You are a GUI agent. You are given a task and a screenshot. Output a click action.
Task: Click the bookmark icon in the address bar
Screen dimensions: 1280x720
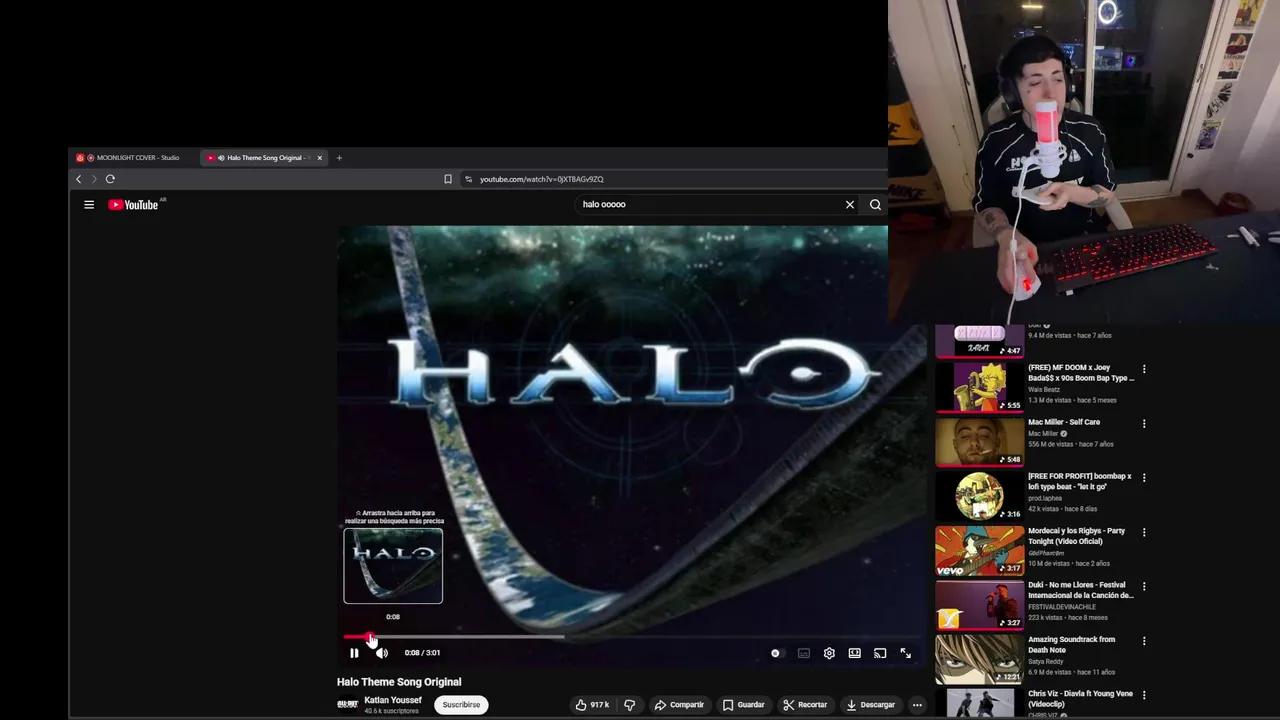[x=448, y=179]
